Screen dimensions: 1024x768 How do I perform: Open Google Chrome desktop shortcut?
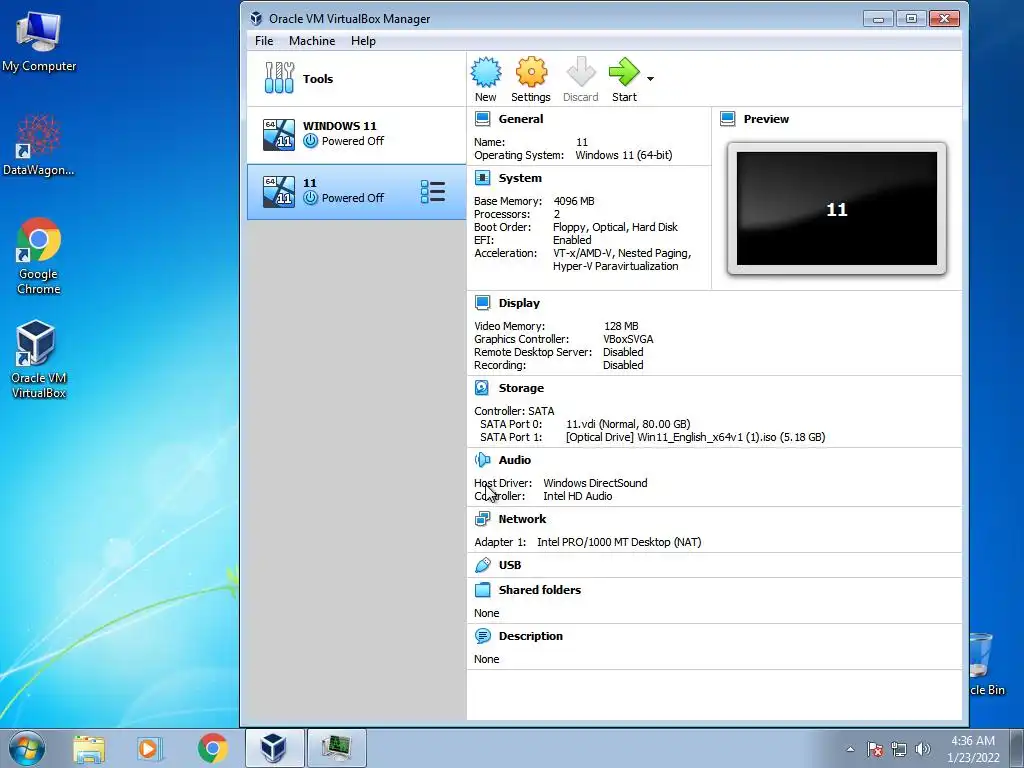[x=39, y=256]
